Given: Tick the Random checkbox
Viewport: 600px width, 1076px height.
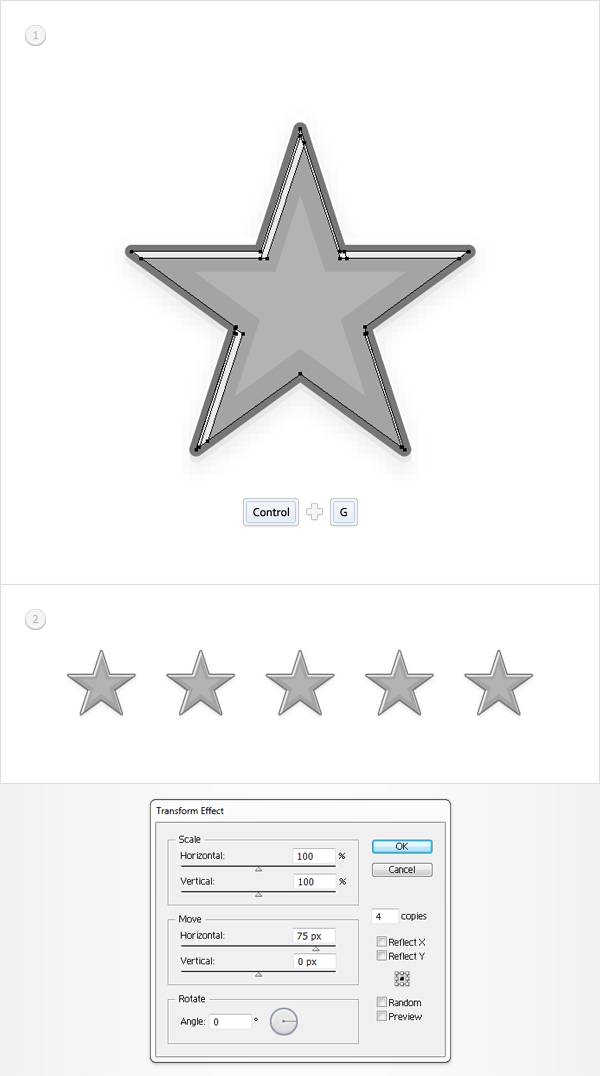Looking at the screenshot, I should [x=382, y=1002].
